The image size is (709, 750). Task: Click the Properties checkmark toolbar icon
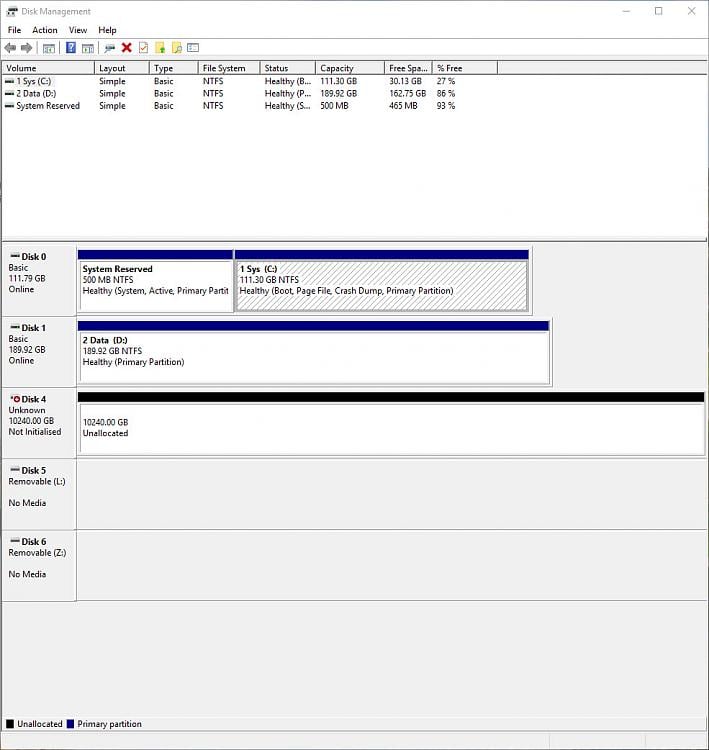coord(143,48)
